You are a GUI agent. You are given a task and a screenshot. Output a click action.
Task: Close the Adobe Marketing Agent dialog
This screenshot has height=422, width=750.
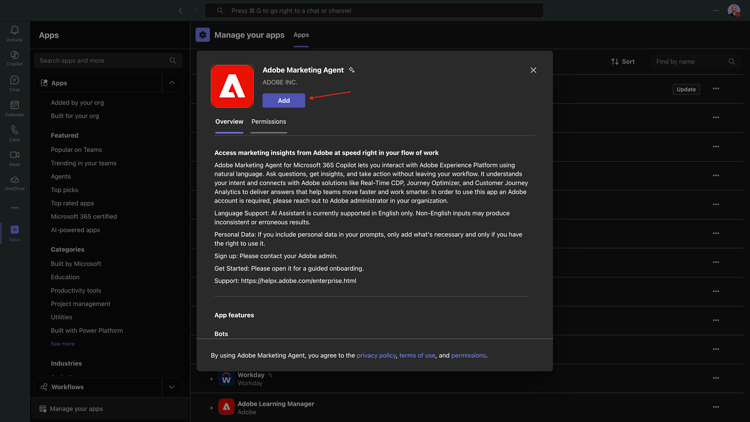click(x=533, y=70)
